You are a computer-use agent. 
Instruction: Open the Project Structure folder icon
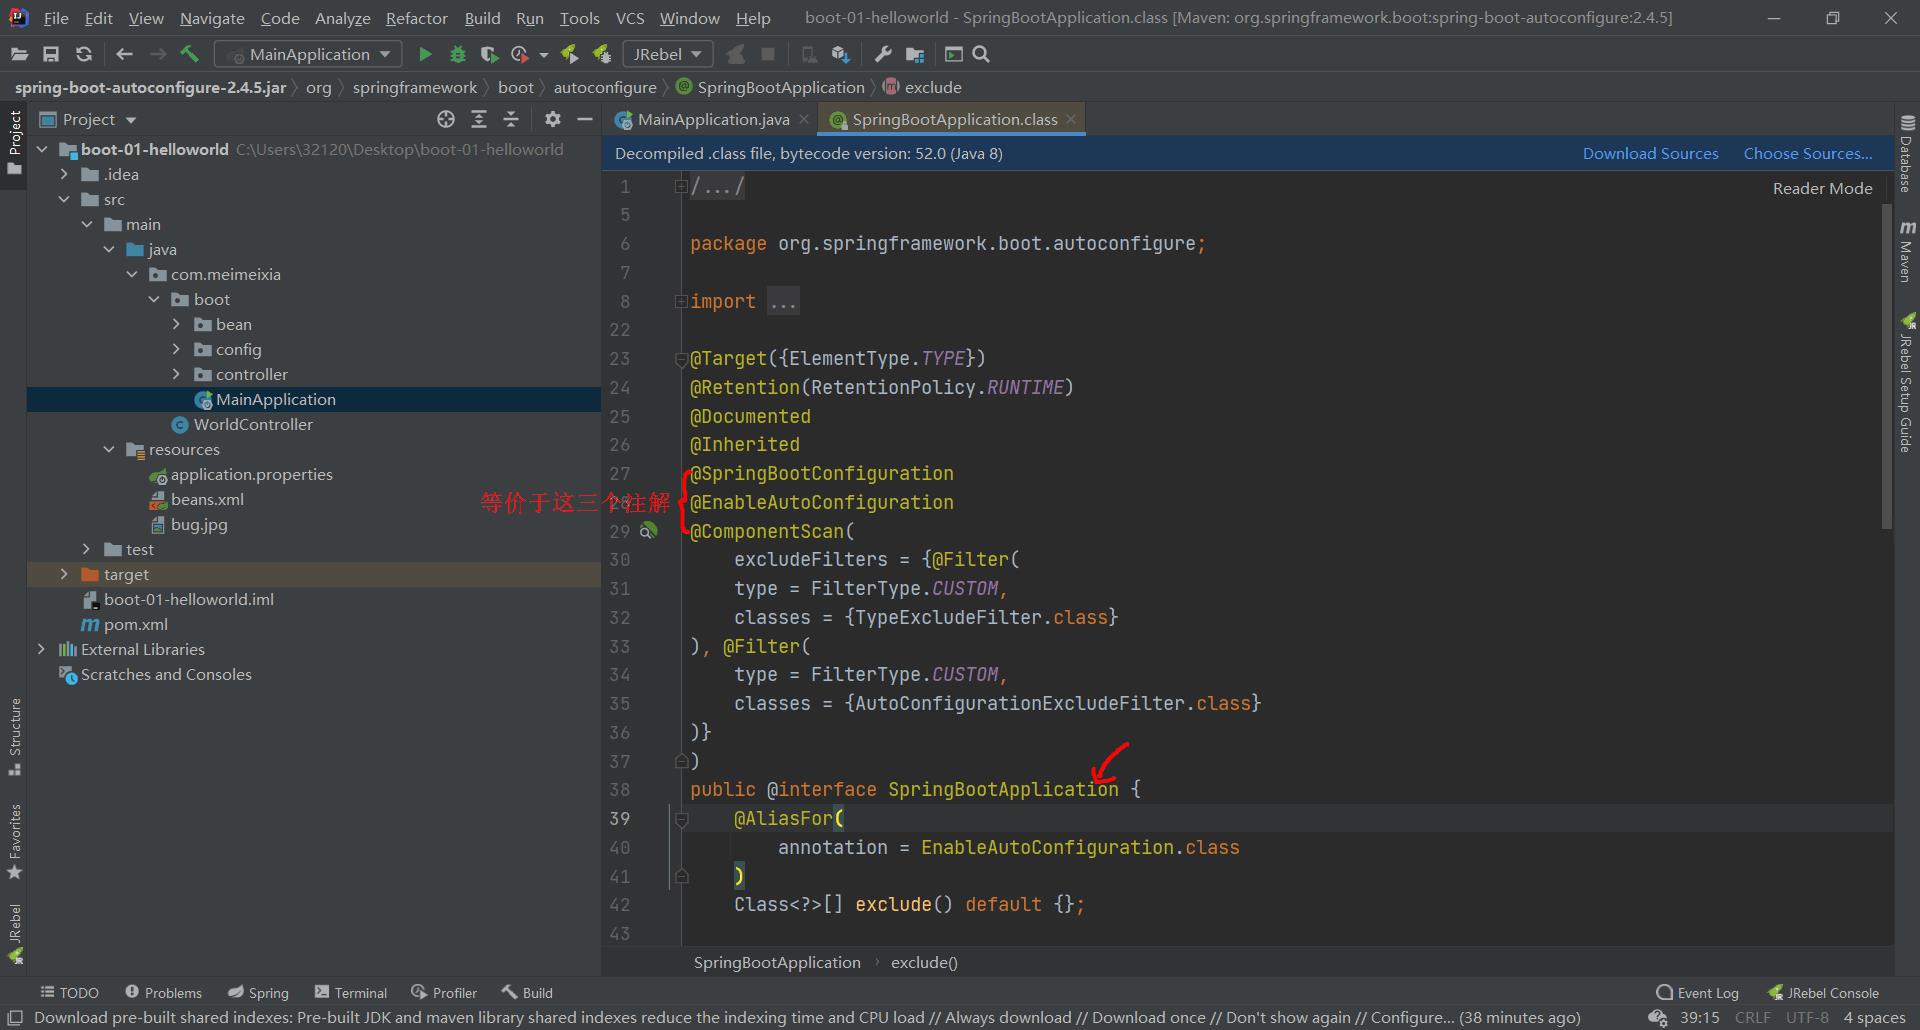pyautogui.click(x=915, y=54)
